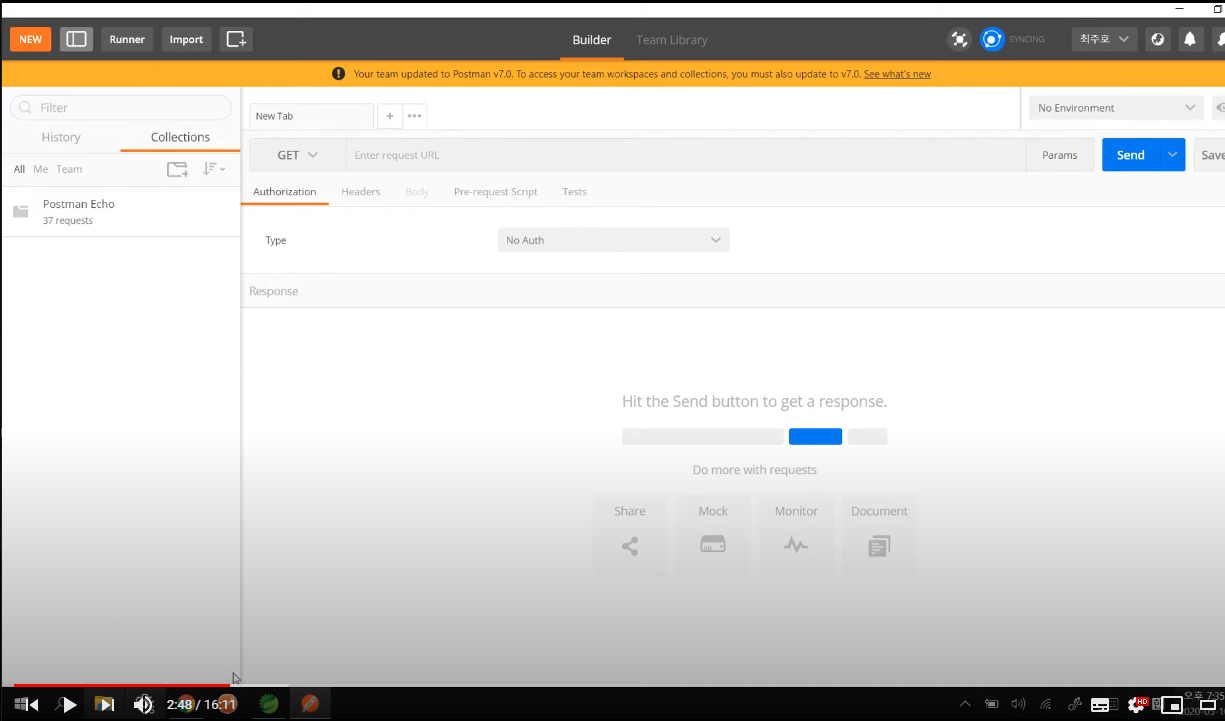The width and height of the screenshot is (1225, 721).
Task: Click the environment quick-look eye icon
Action: 1219,108
